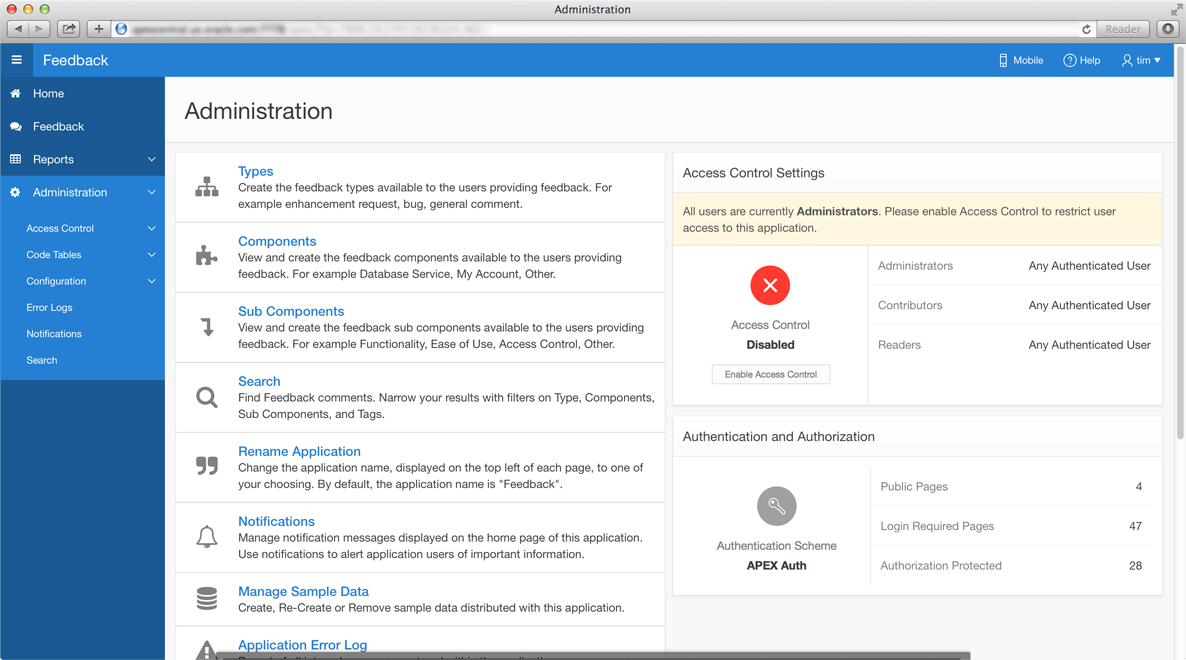Open the tim user dropdown menu

(x=1142, y=60)
